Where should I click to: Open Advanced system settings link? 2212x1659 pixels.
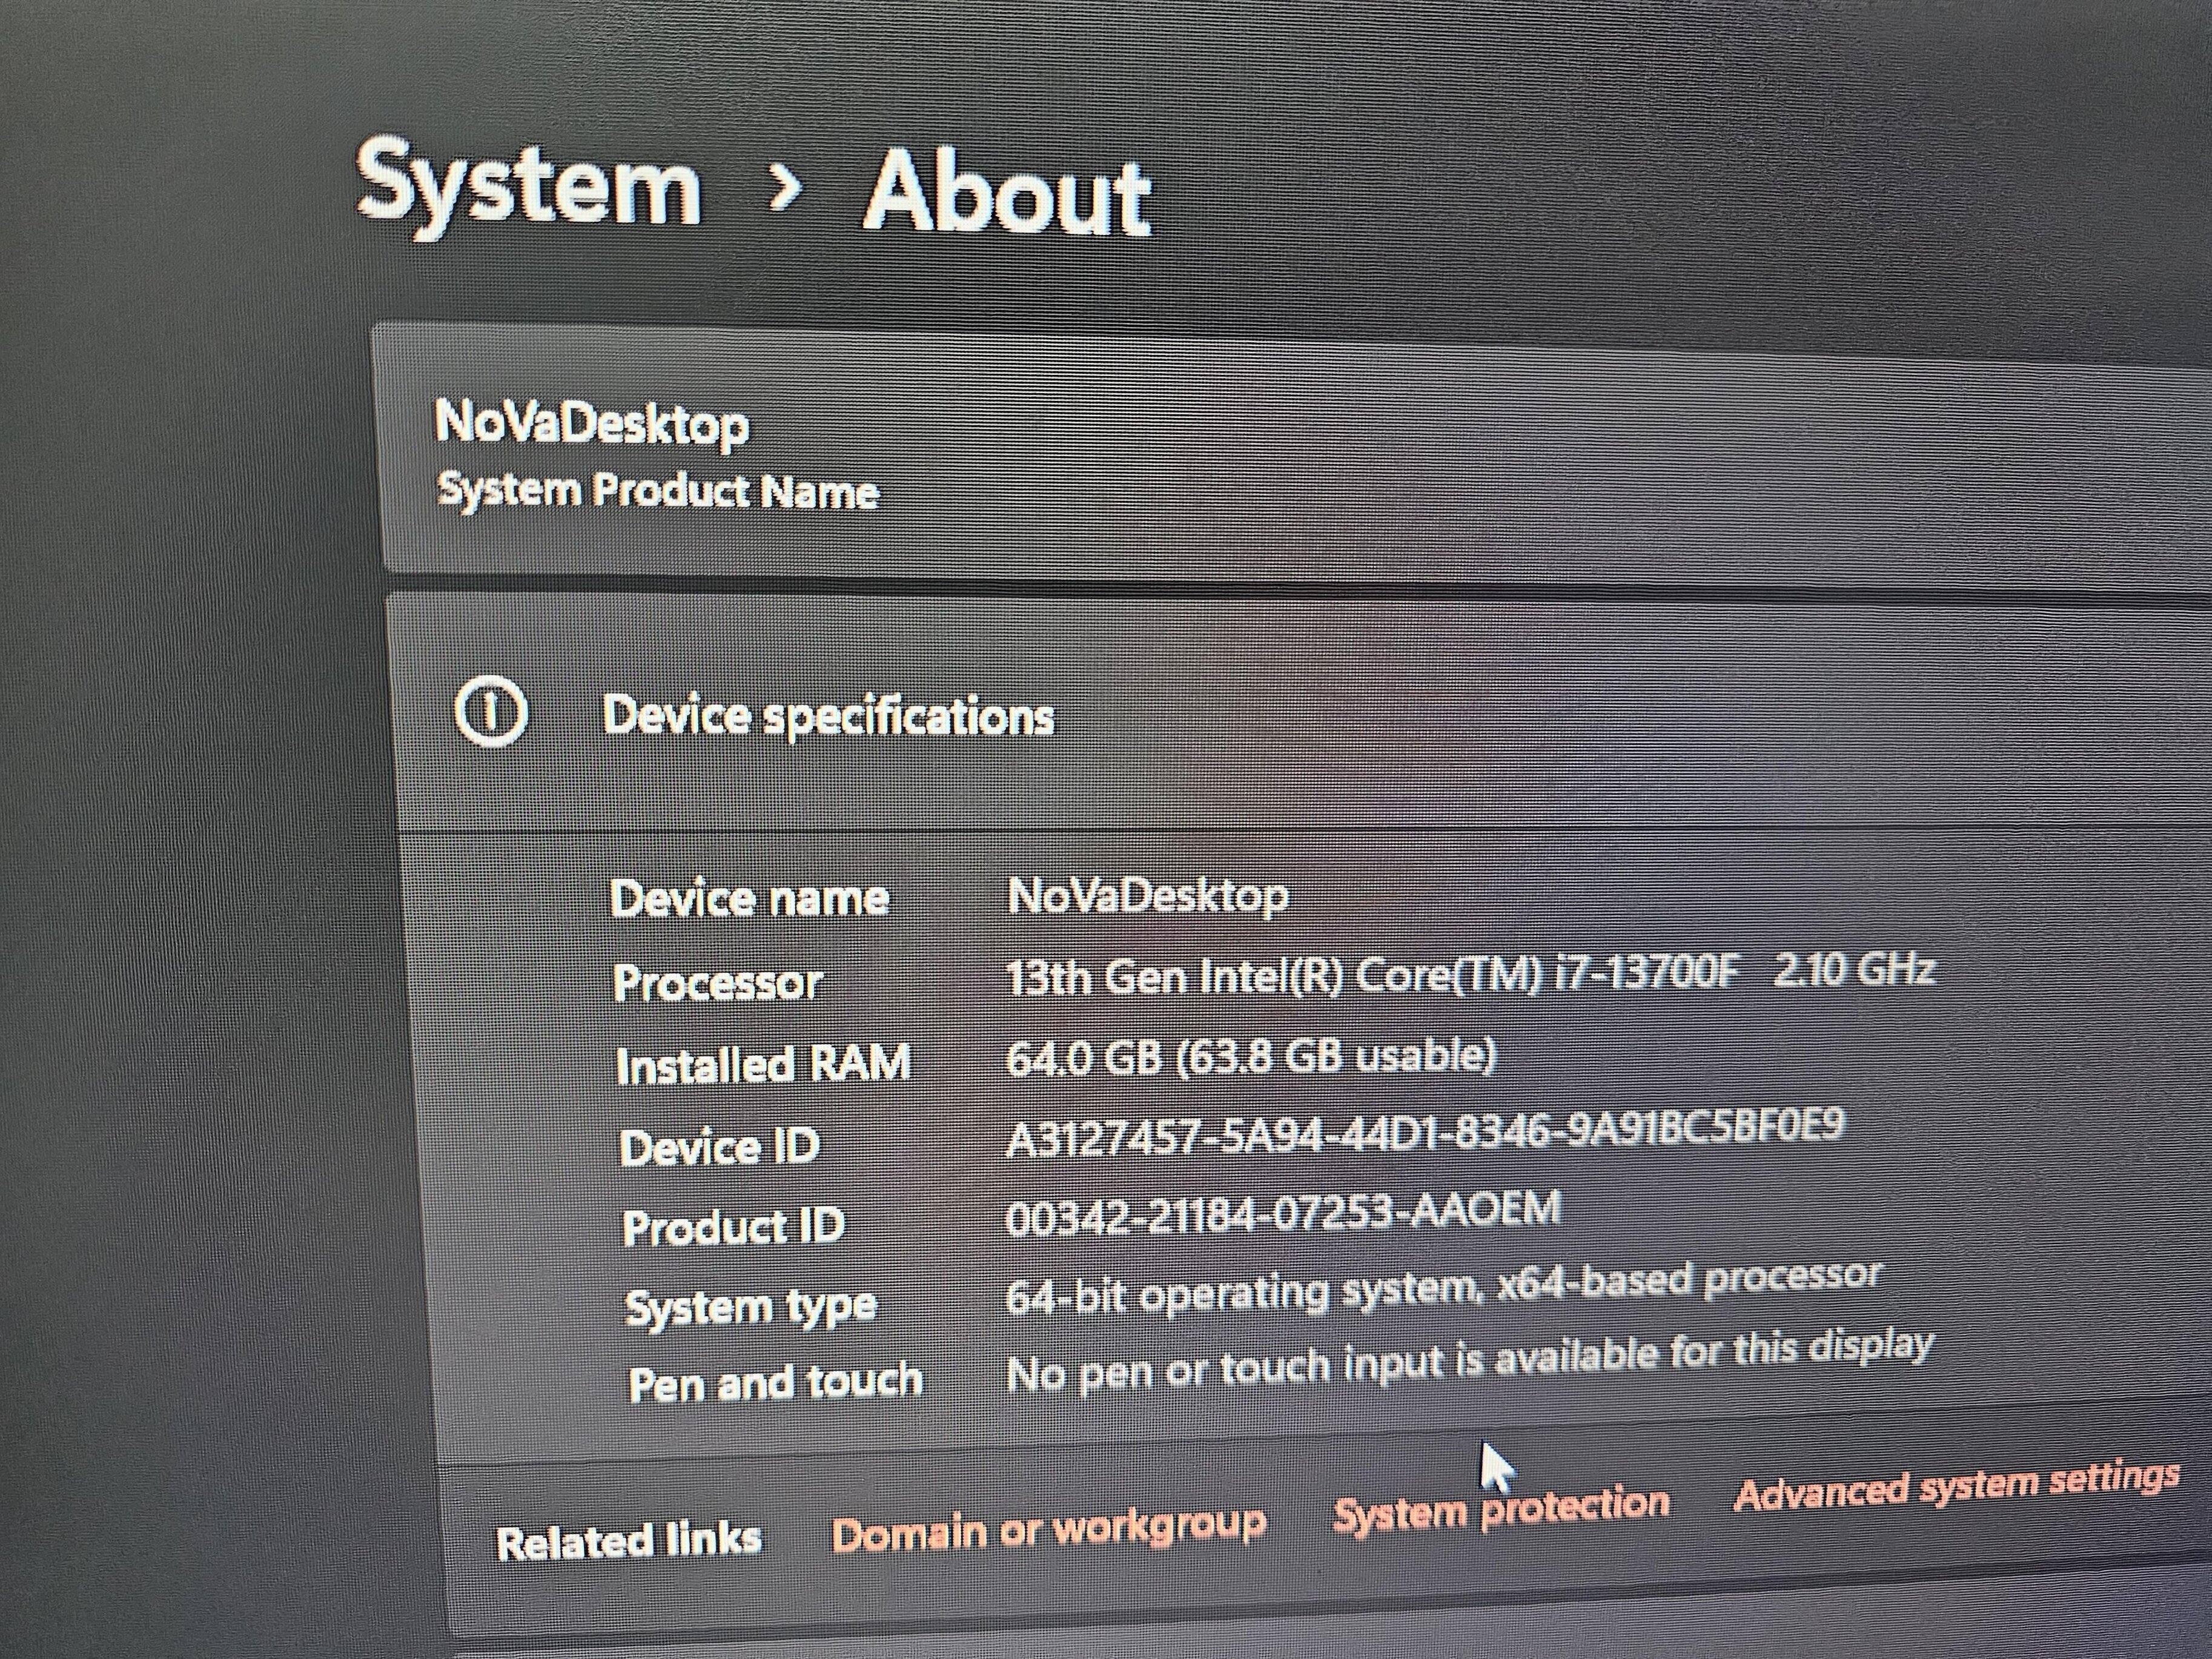tap(1956, 1487)
